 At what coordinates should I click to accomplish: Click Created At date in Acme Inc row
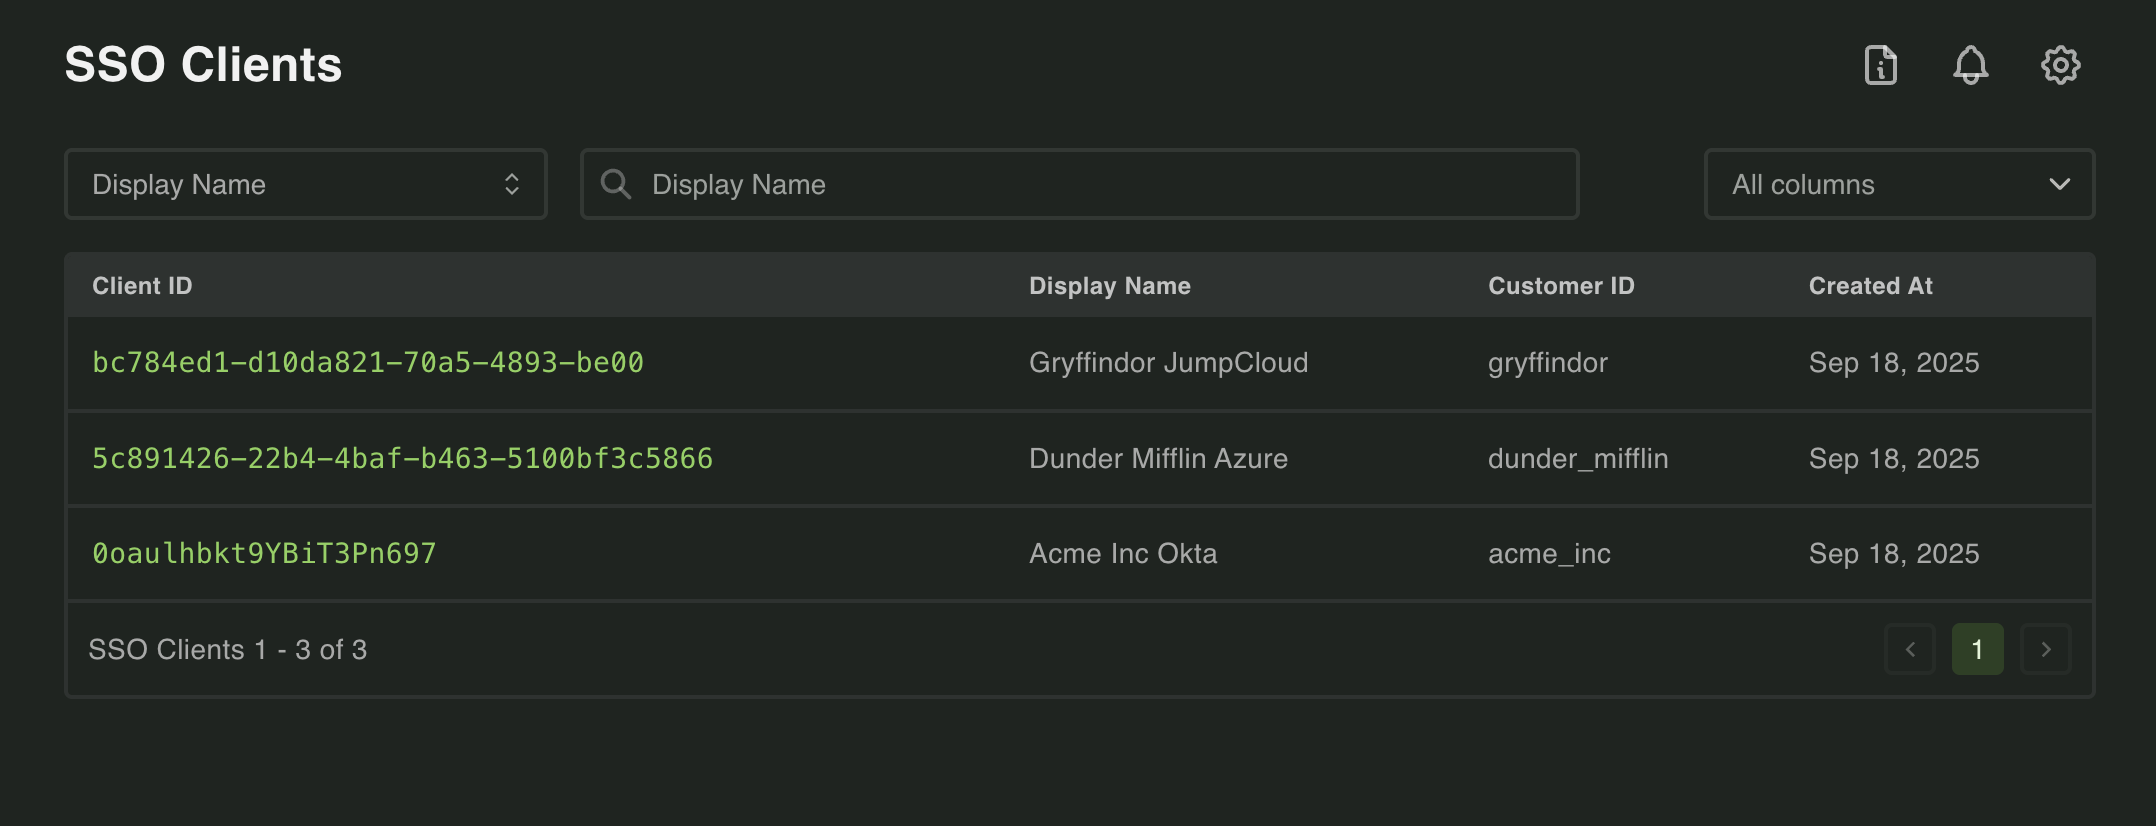pyautogui.click(x=1894, y=553)
